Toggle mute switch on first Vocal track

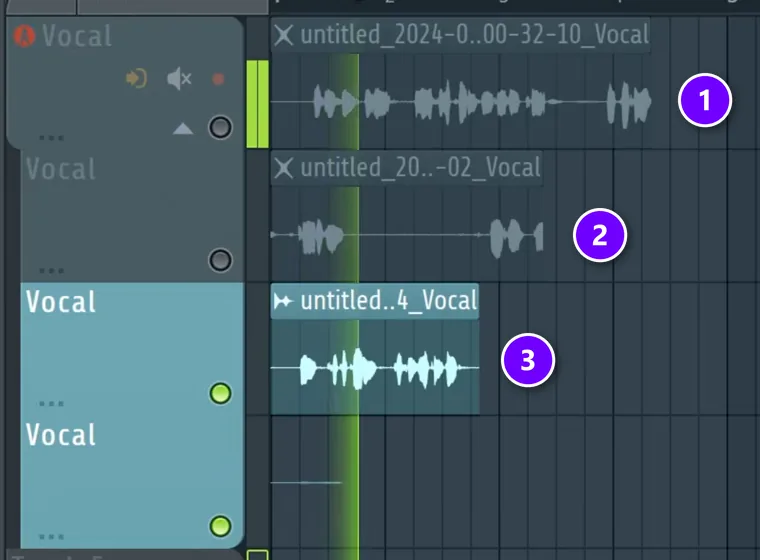(220, 128)
